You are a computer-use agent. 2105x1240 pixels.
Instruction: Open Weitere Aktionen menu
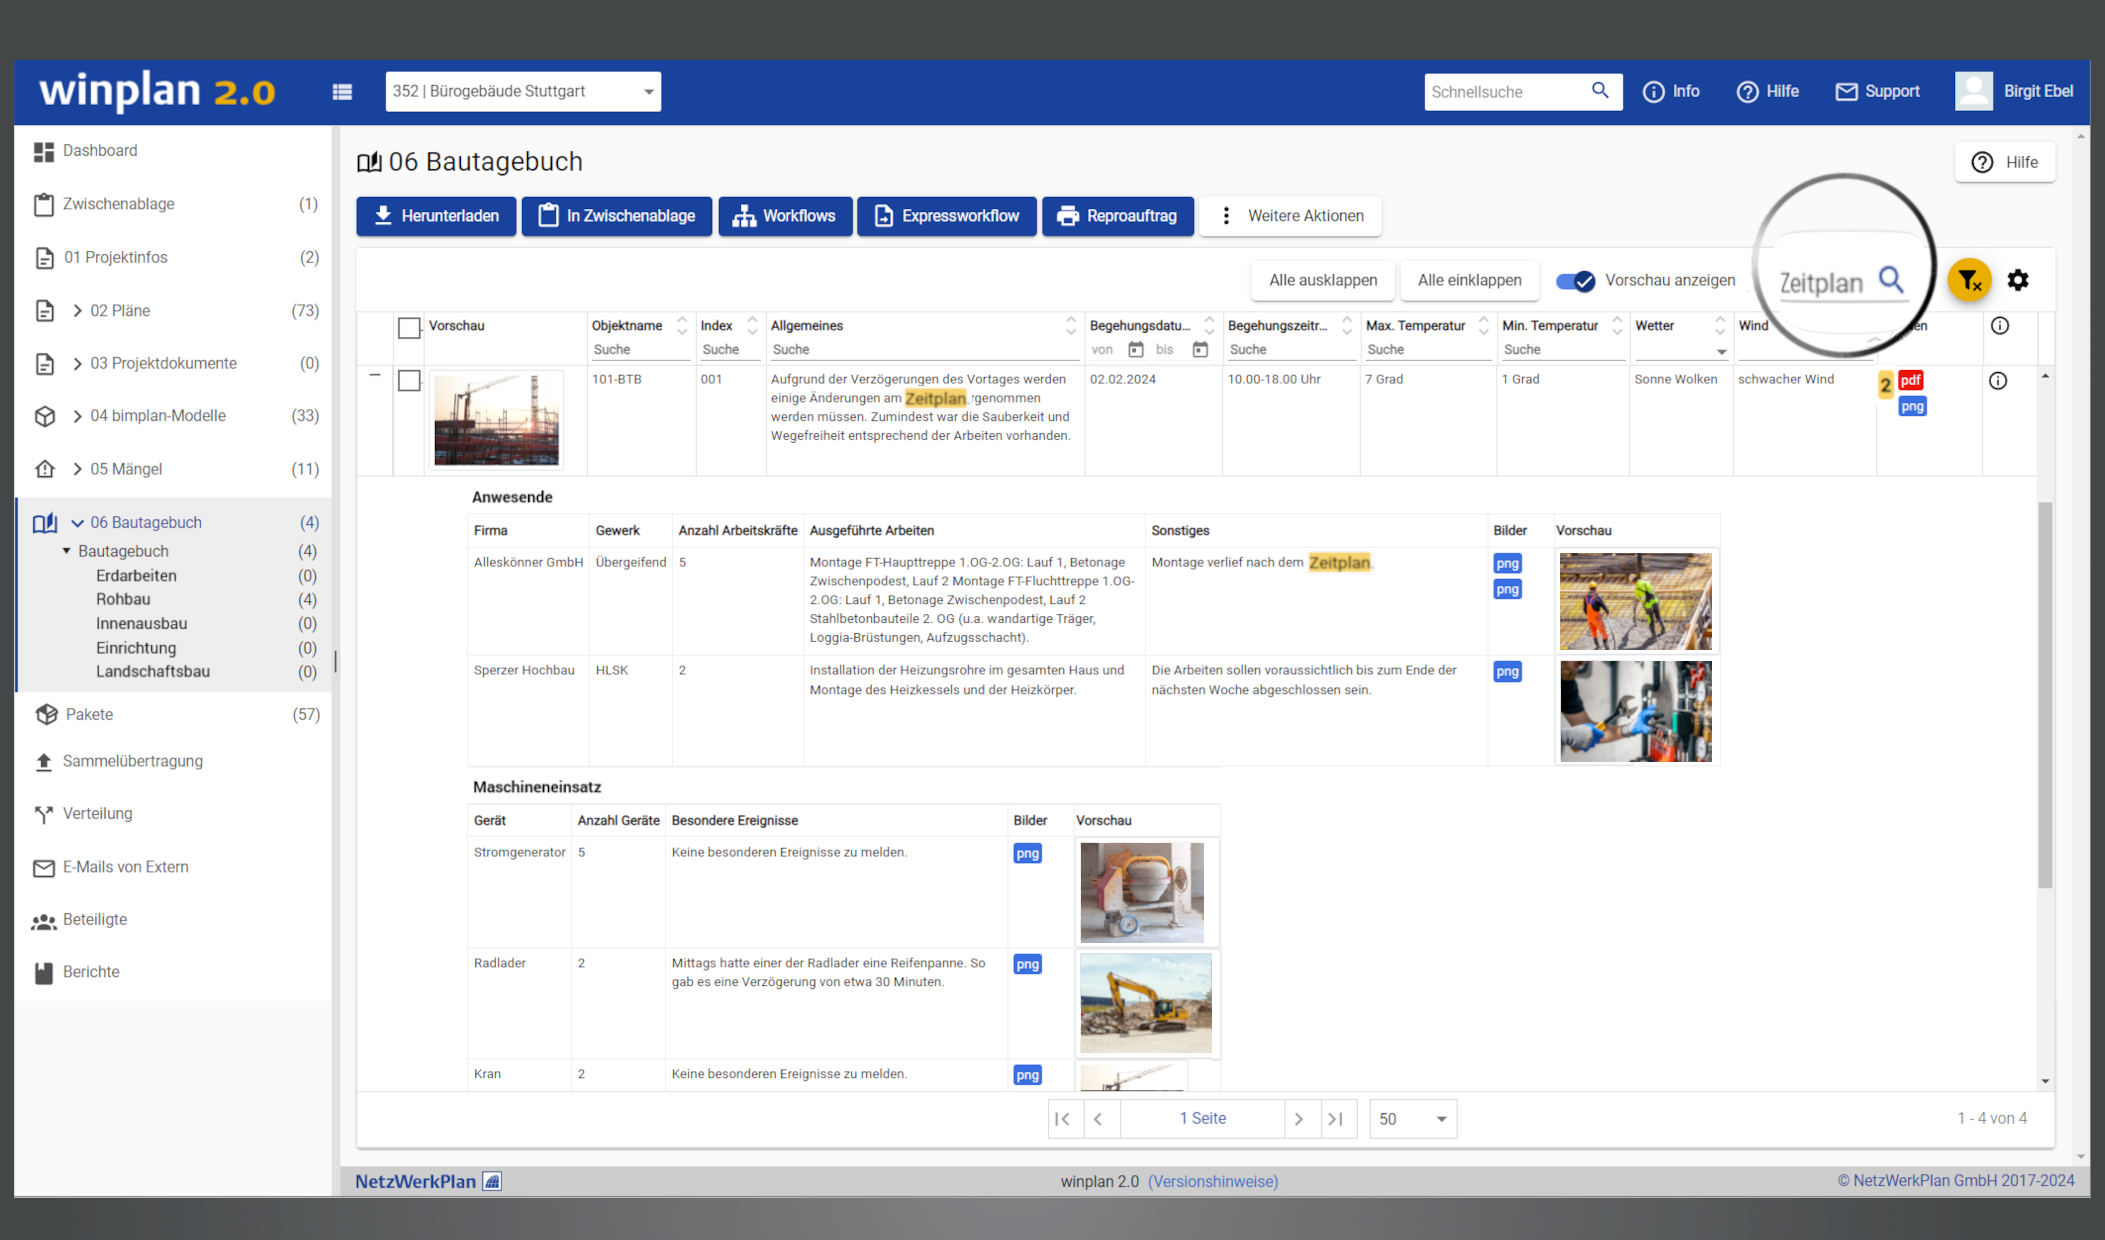click(1290, 216)
